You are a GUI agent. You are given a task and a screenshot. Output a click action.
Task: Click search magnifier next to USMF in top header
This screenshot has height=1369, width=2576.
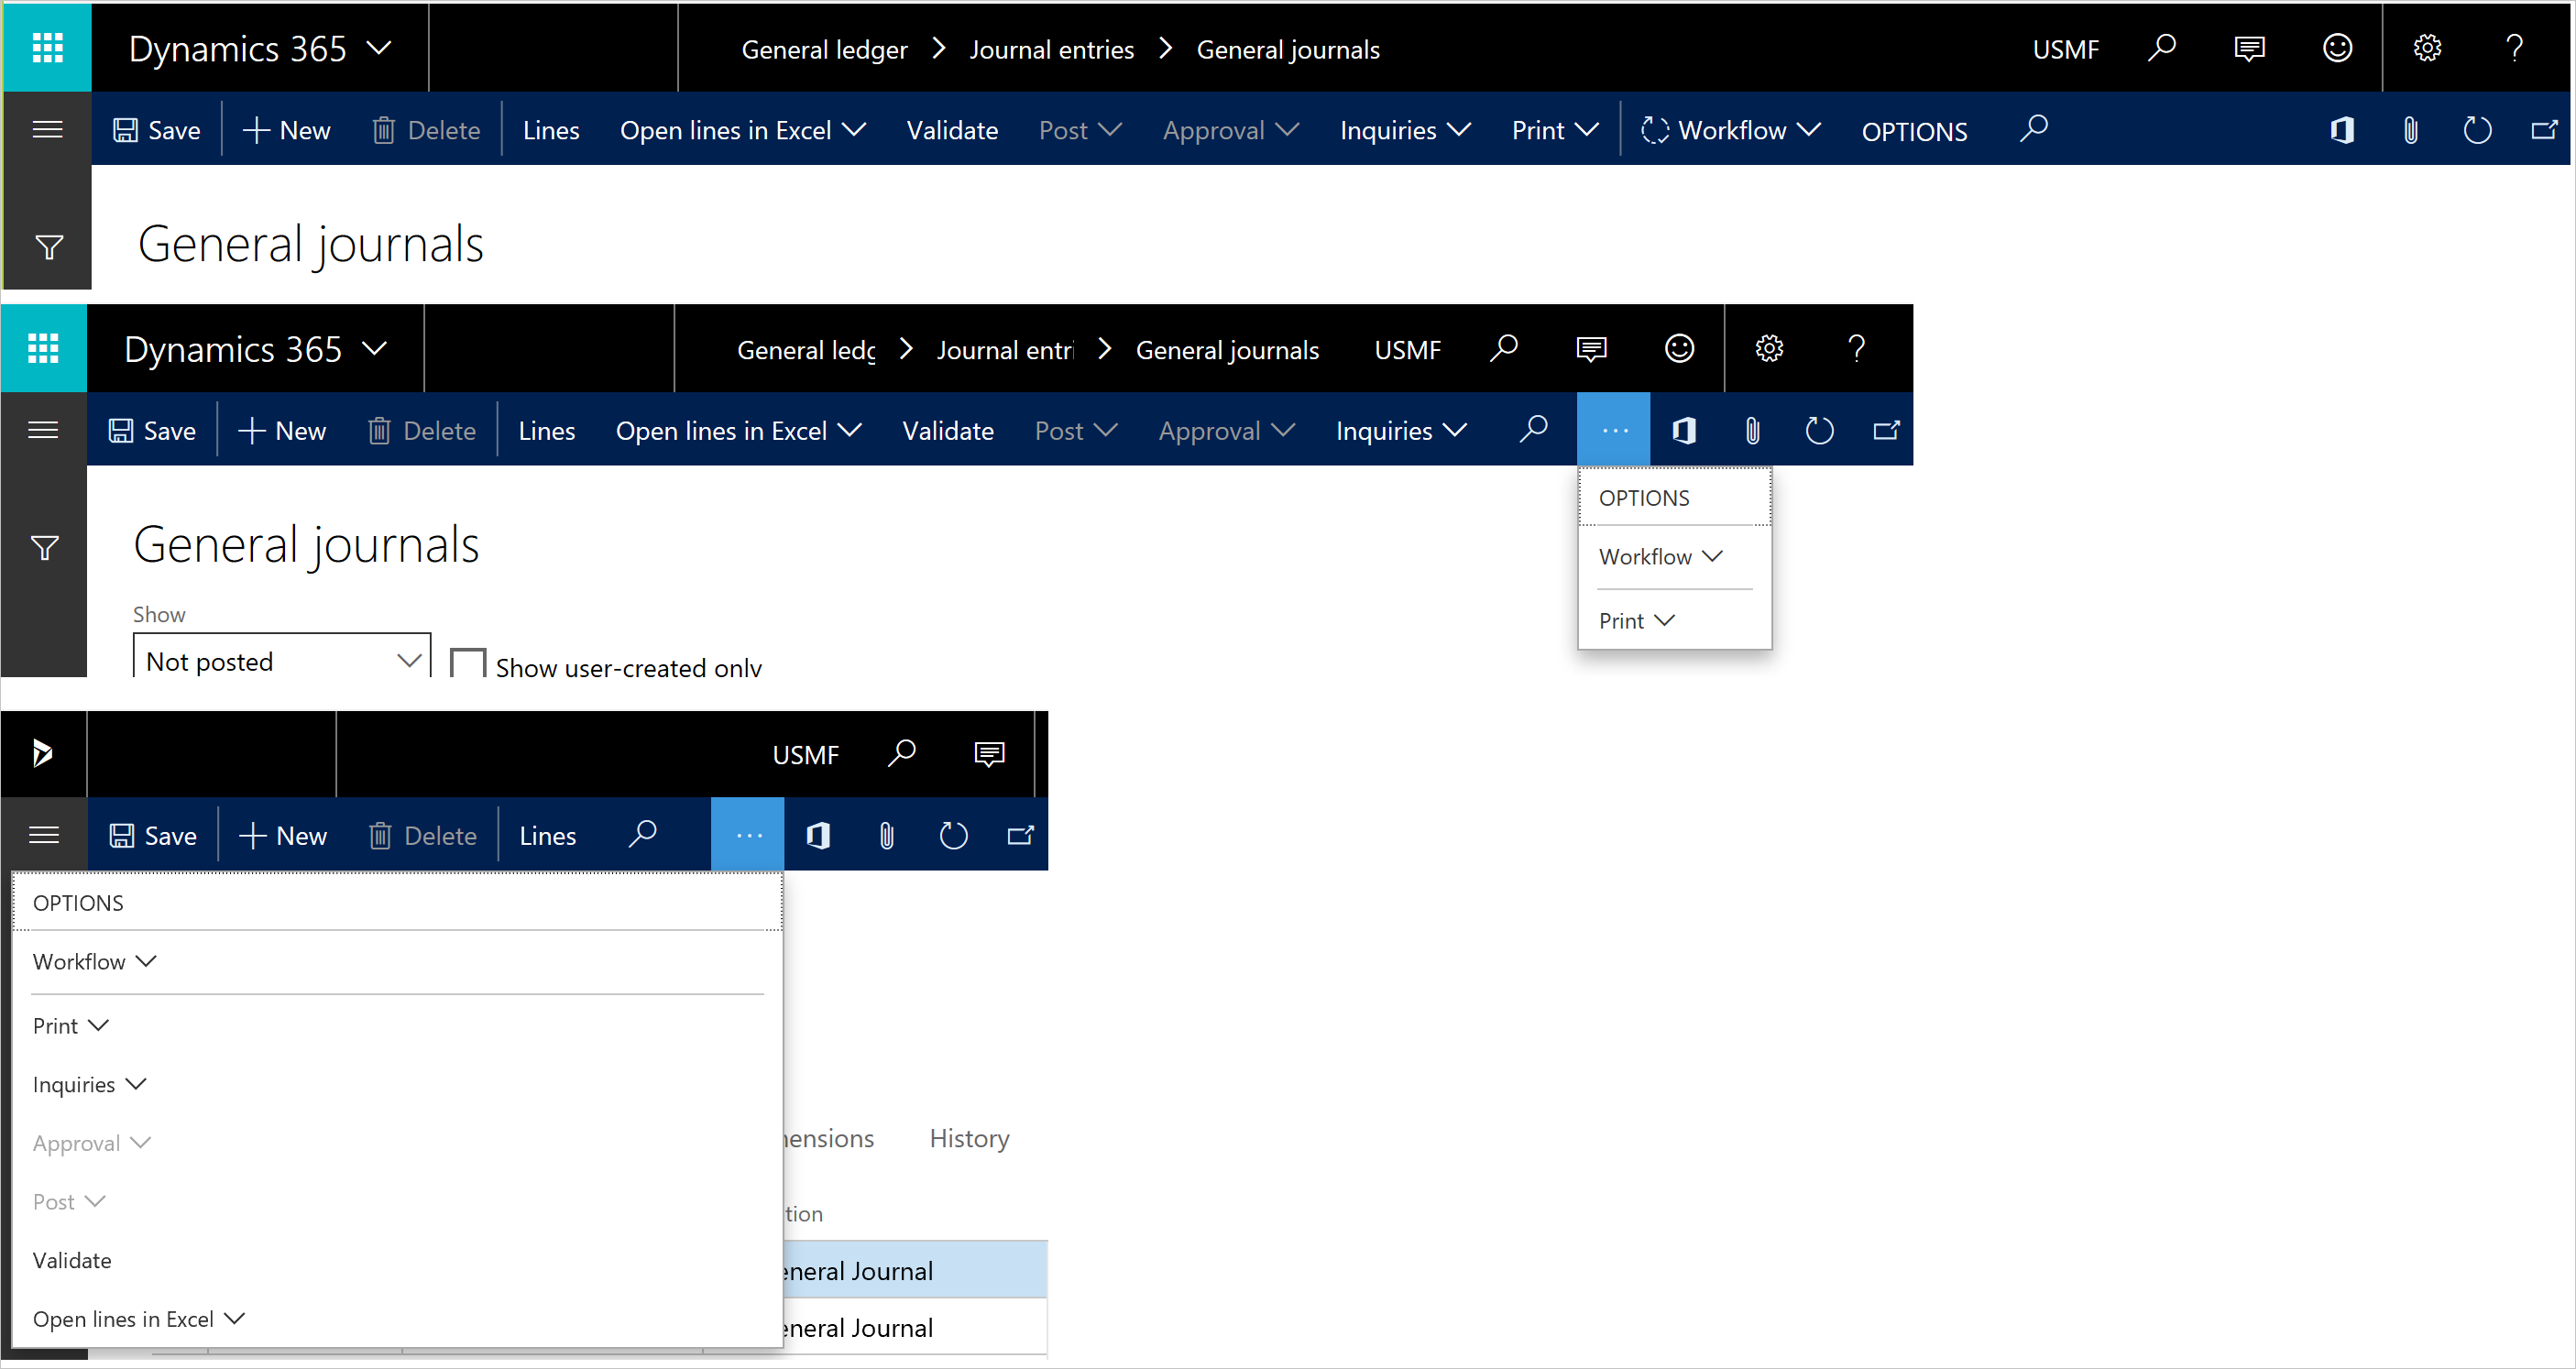[2161, 48]
